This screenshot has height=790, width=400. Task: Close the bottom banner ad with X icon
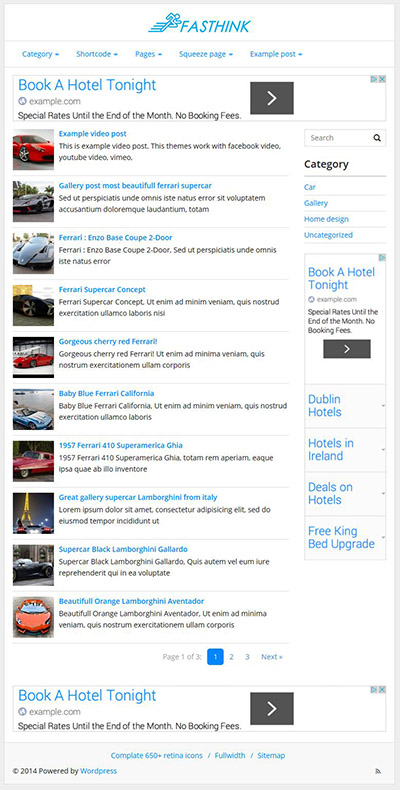382,689
